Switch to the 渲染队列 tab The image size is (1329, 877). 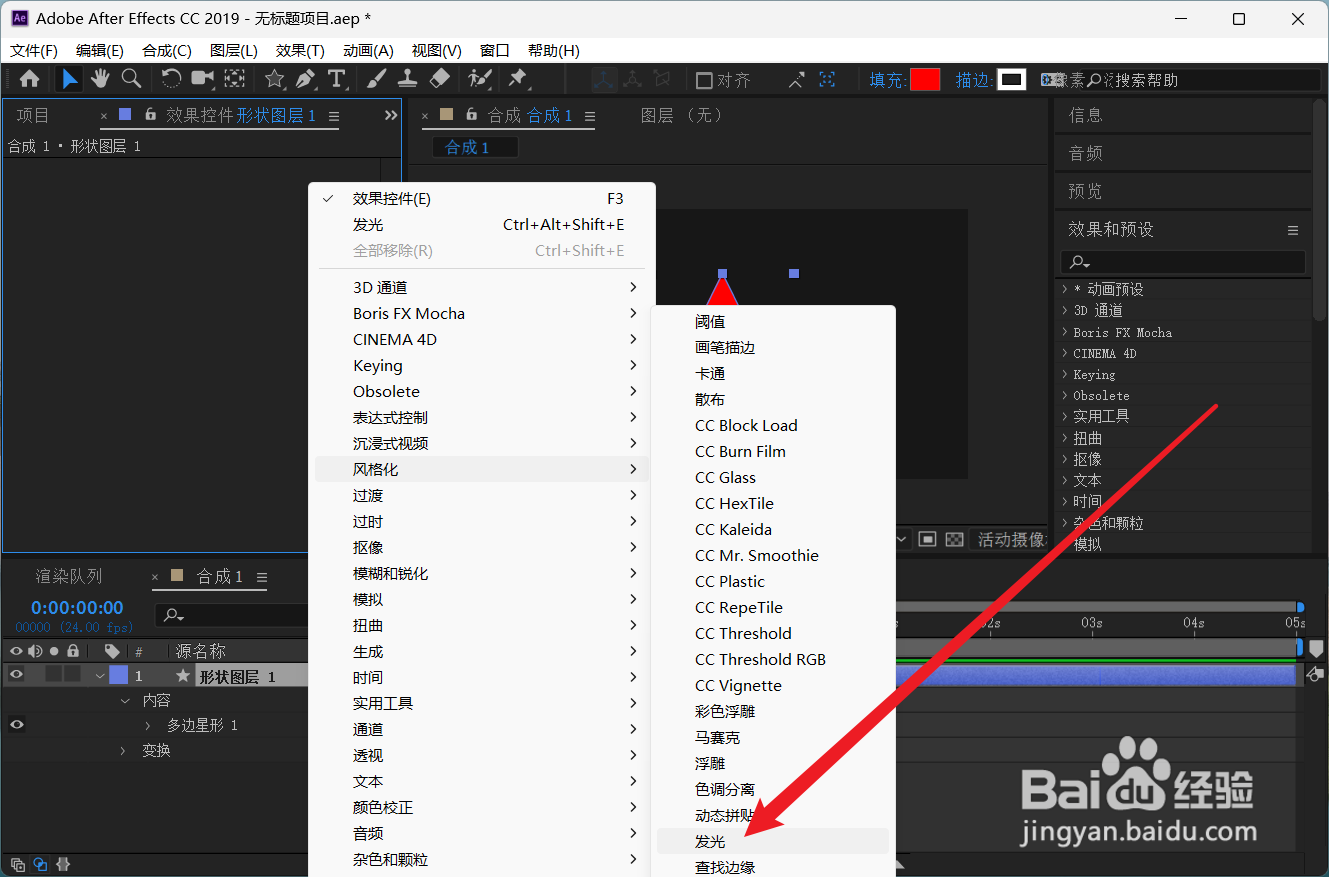[67, 575]
